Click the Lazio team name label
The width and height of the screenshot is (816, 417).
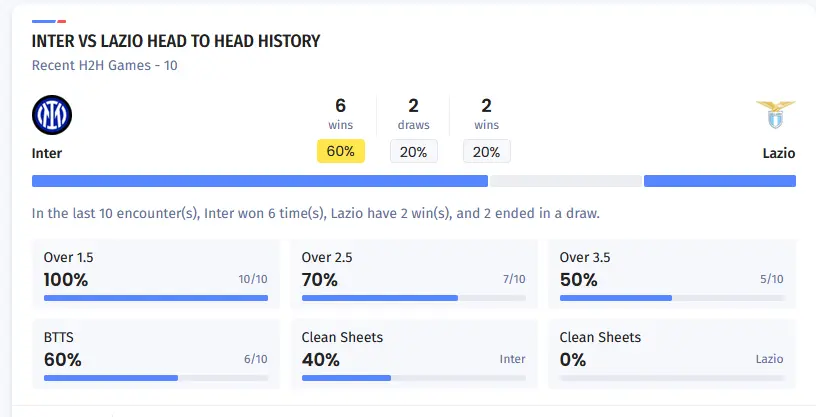pyautogui.click(x=778, y=154)
